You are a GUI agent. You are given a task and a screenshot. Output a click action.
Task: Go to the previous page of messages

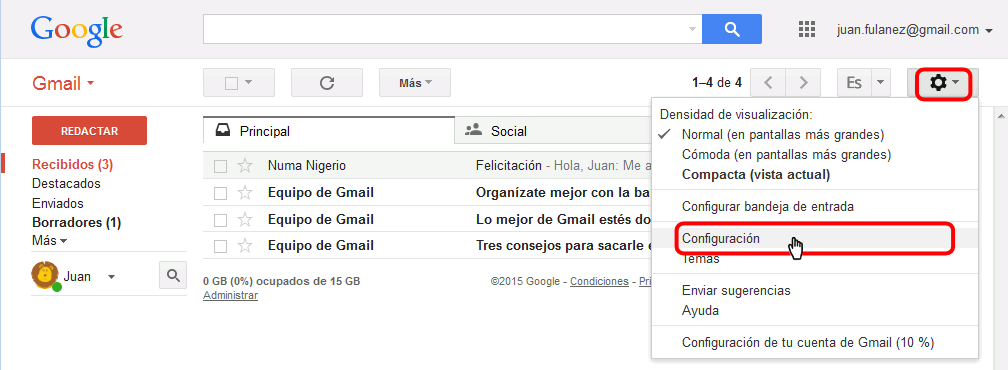[x=768, y=83]
